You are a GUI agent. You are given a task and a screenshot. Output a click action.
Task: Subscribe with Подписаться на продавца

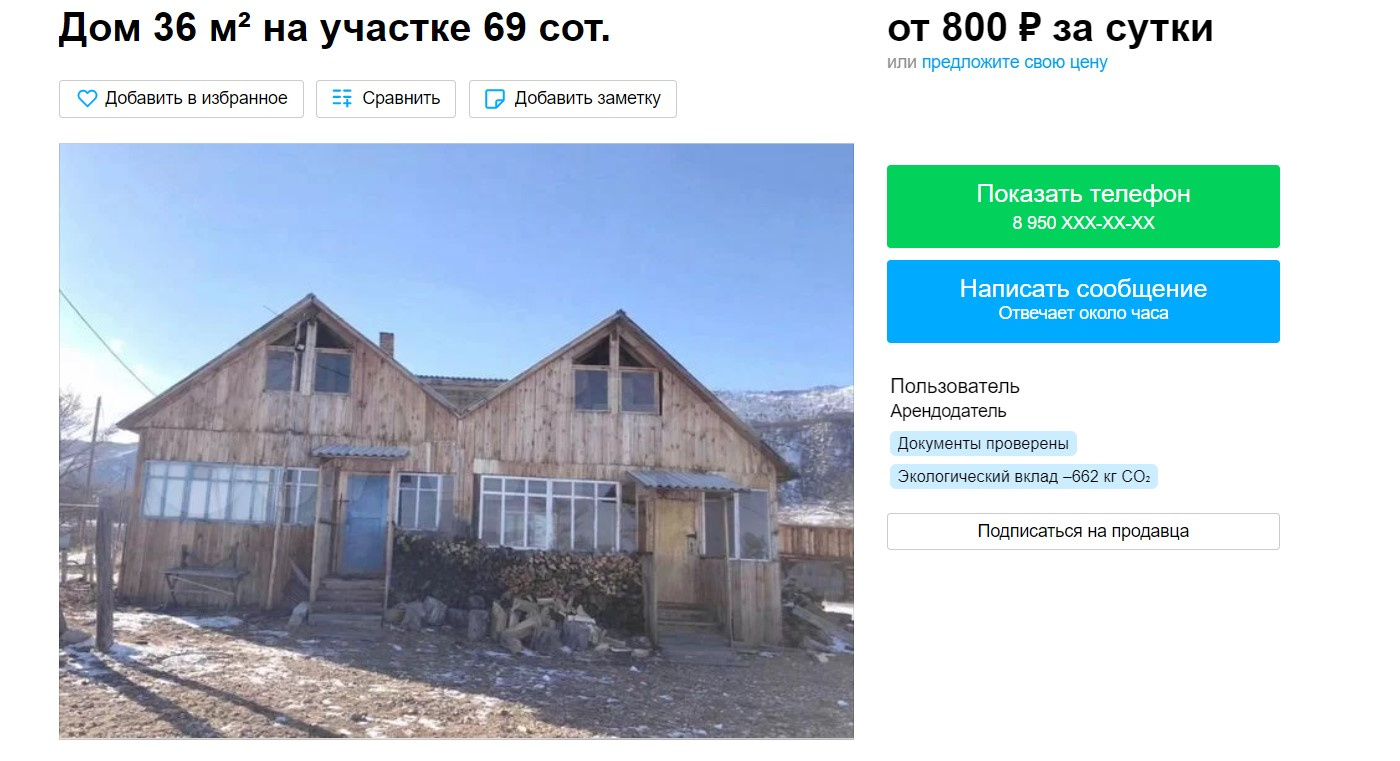pyautogui.click(x=1083, y=531)
